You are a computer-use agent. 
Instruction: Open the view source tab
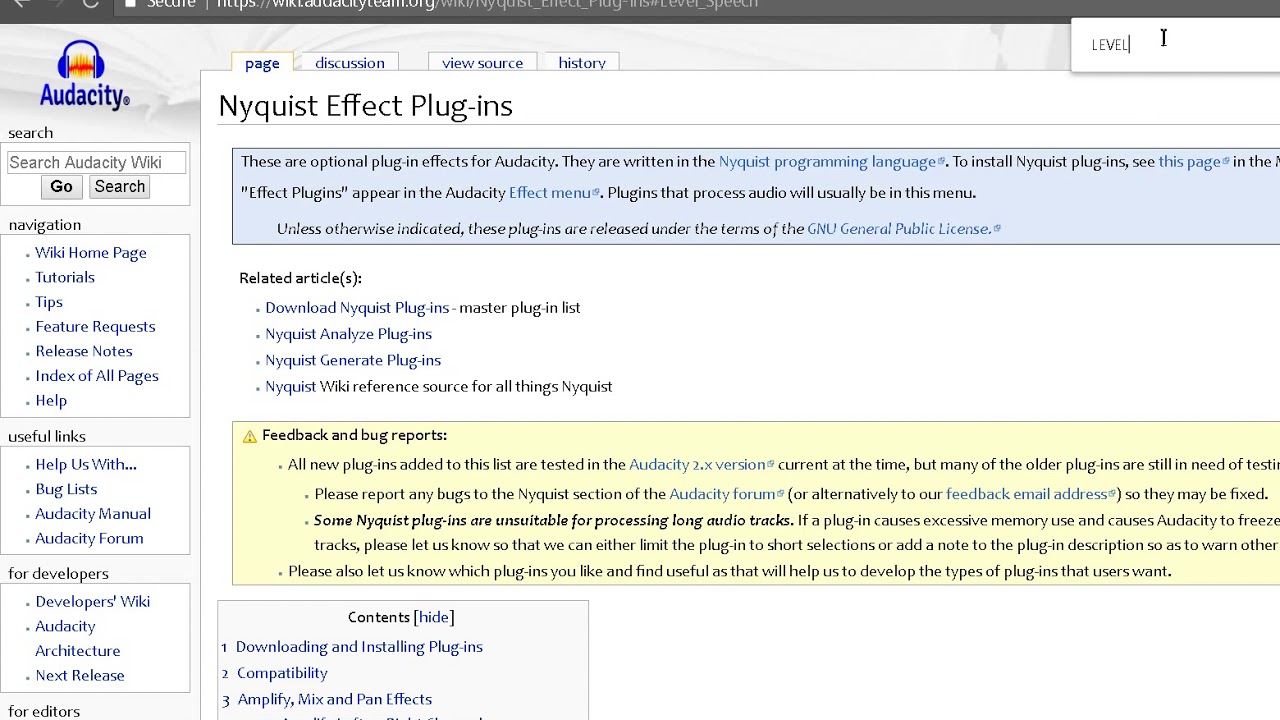482,63
